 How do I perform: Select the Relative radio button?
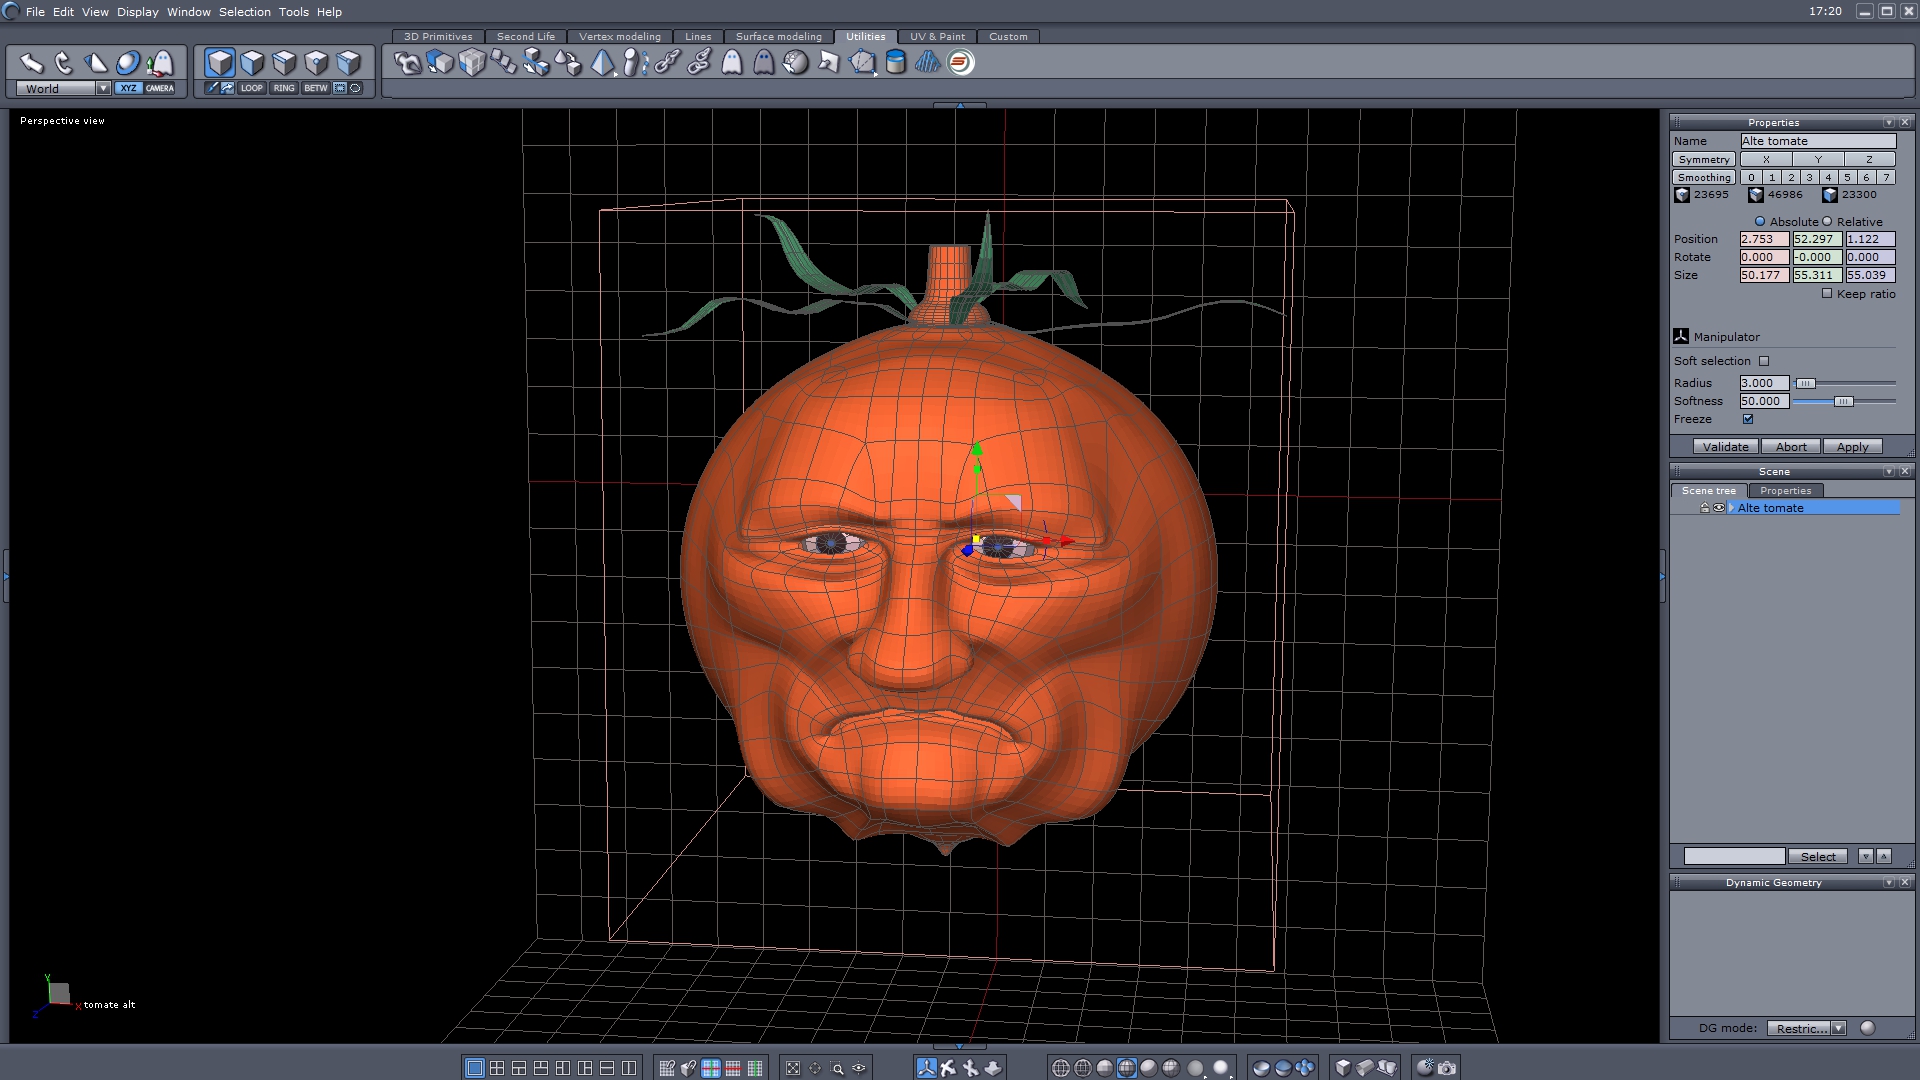(1827, 221)
